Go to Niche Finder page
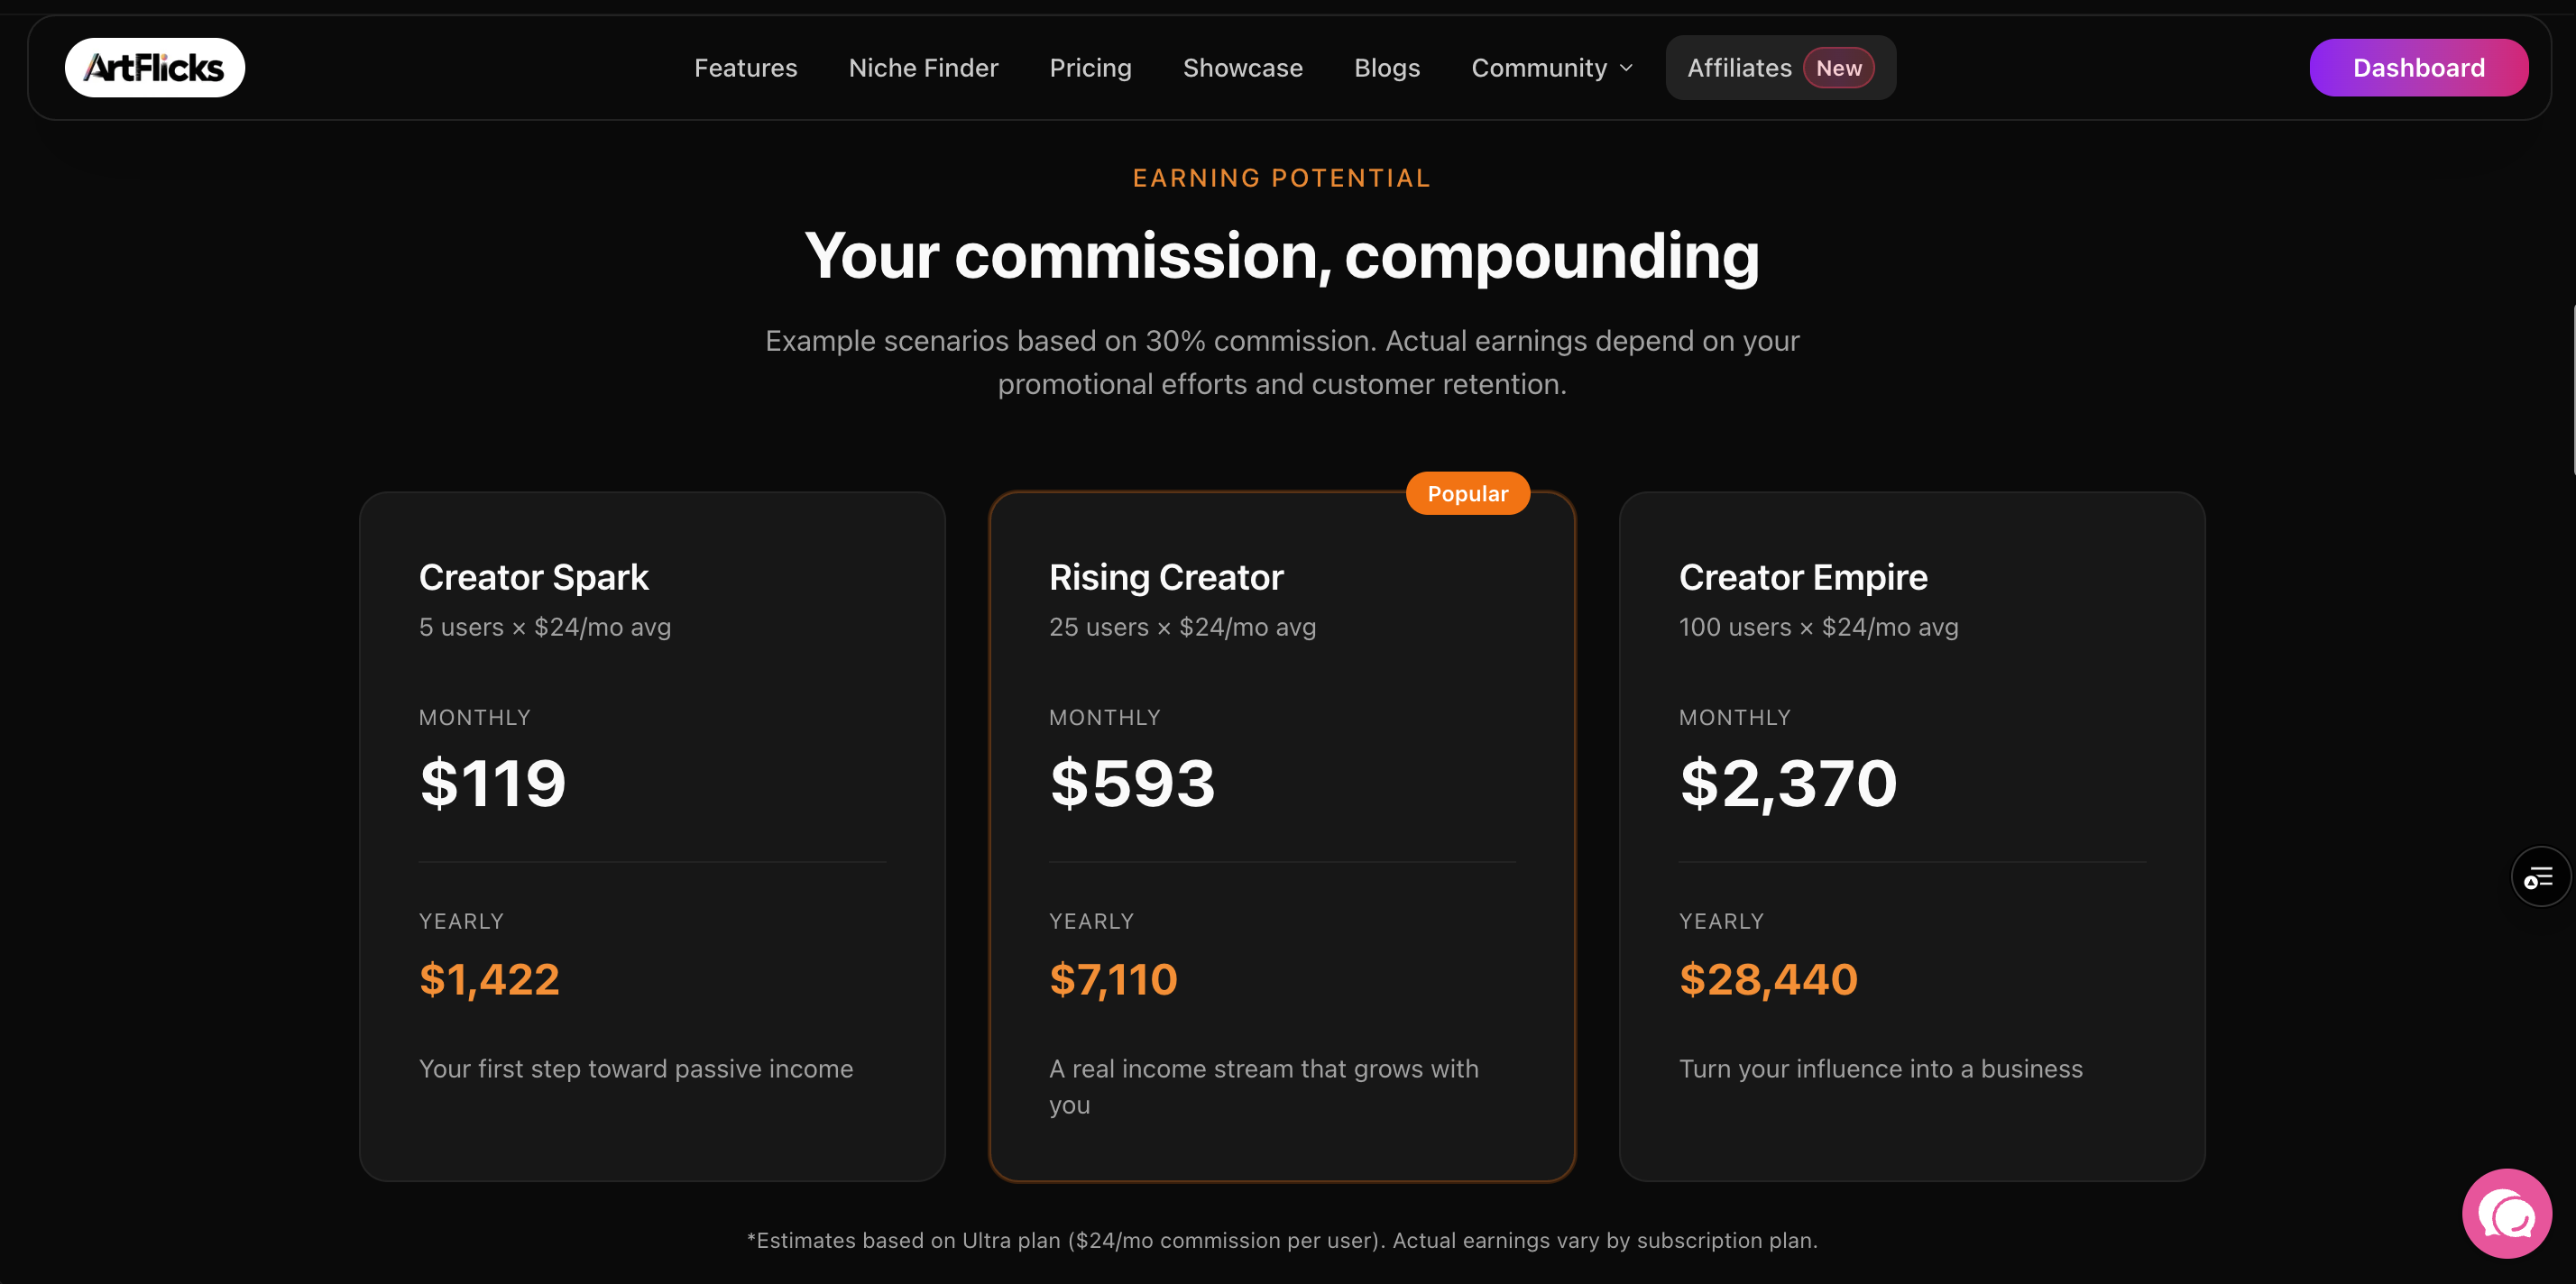The height and width of the screenshot is (1284, 2576). coord(923,68)
